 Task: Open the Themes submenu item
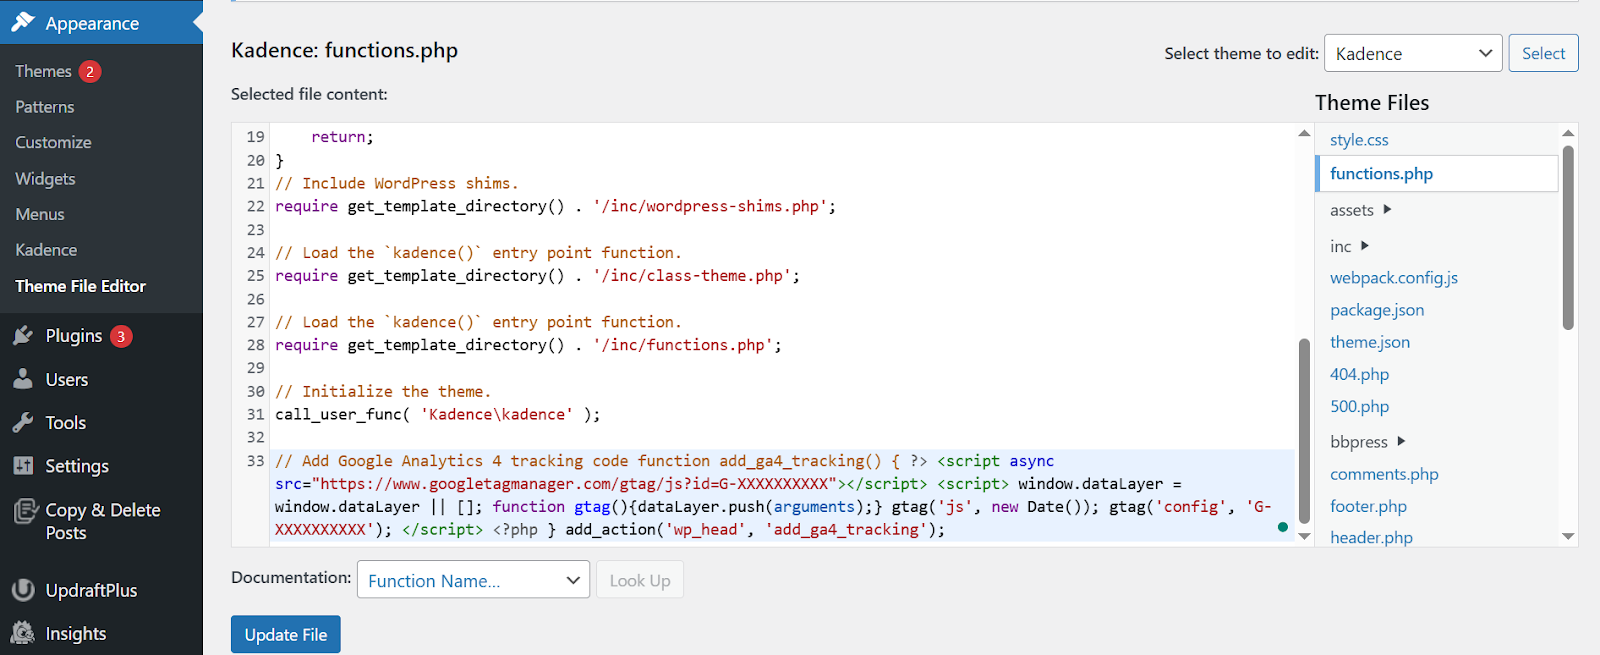click(x=43, y=71)
